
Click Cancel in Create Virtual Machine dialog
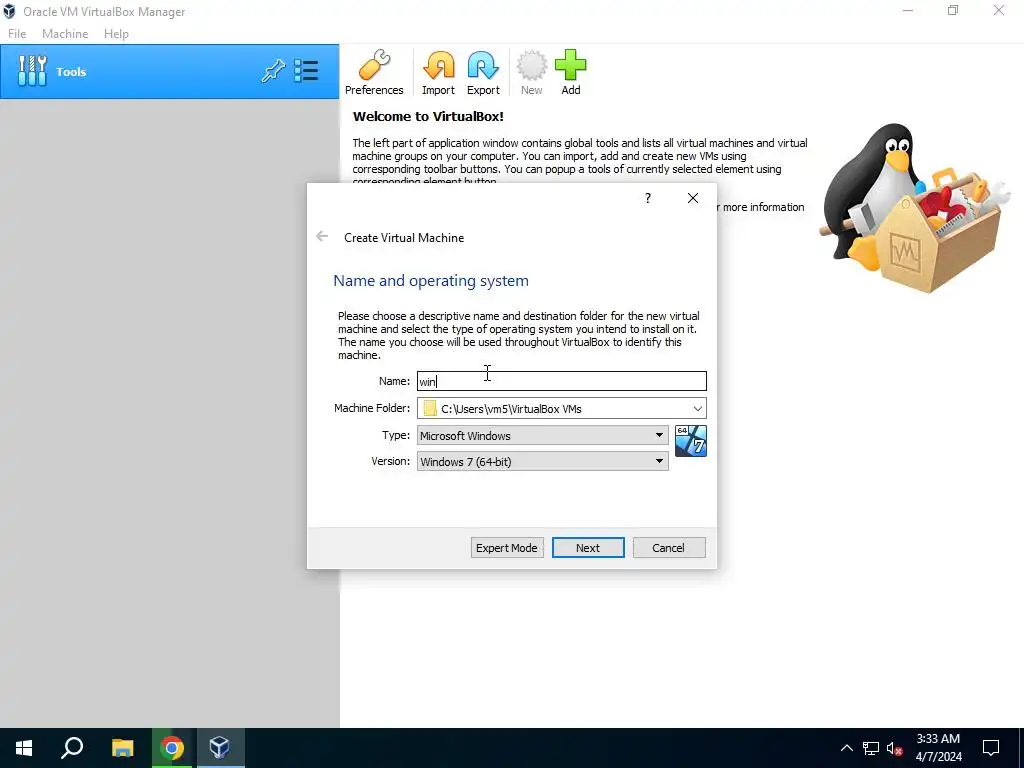point(669,548)
